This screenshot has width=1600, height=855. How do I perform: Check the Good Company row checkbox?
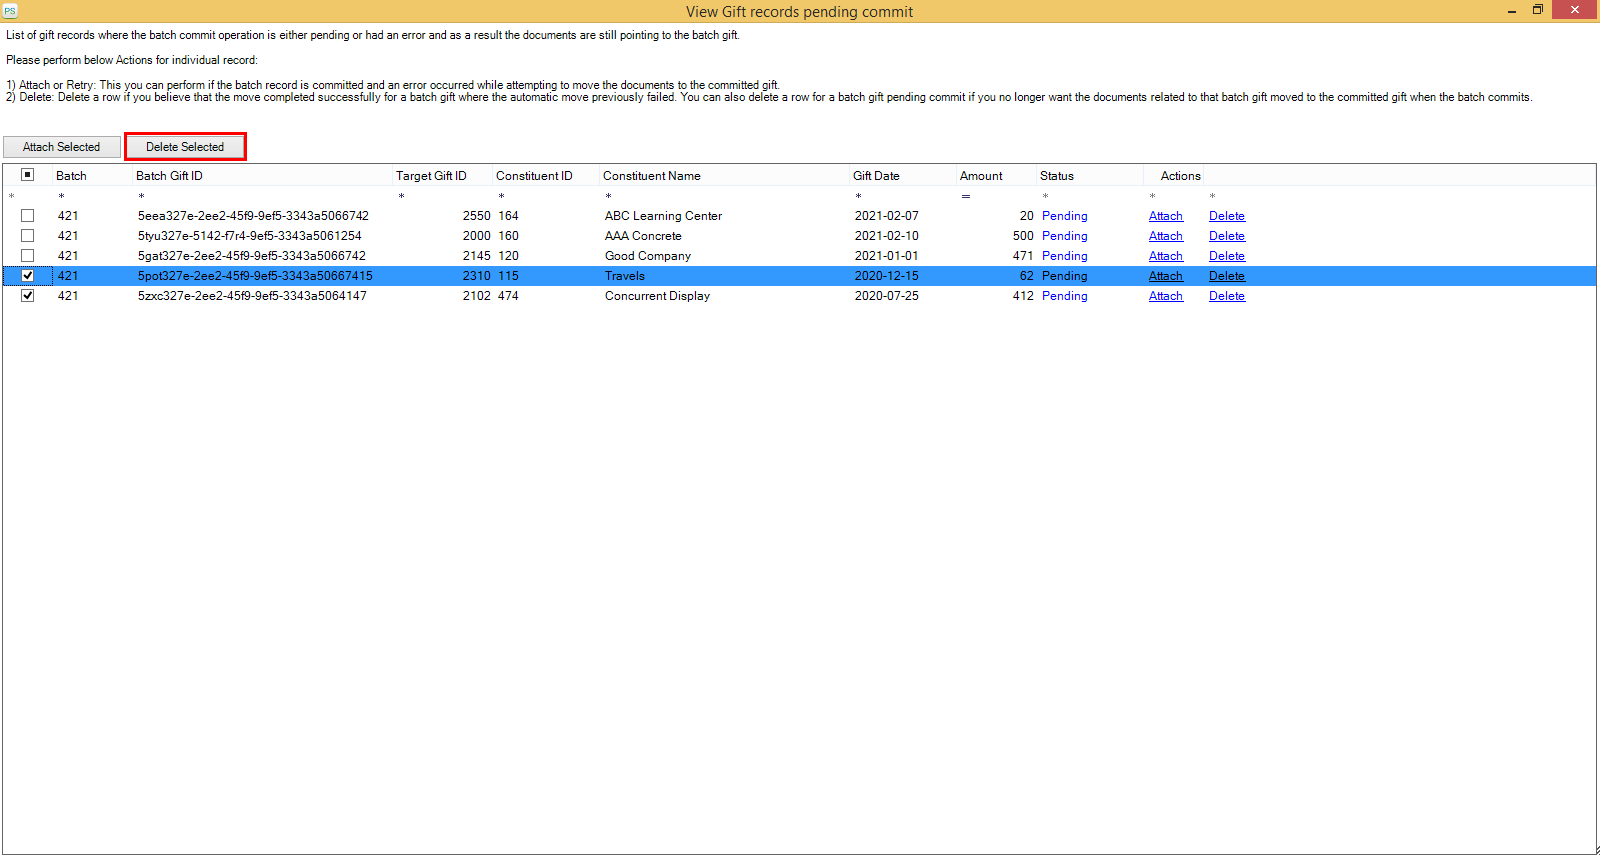point(28,256)
